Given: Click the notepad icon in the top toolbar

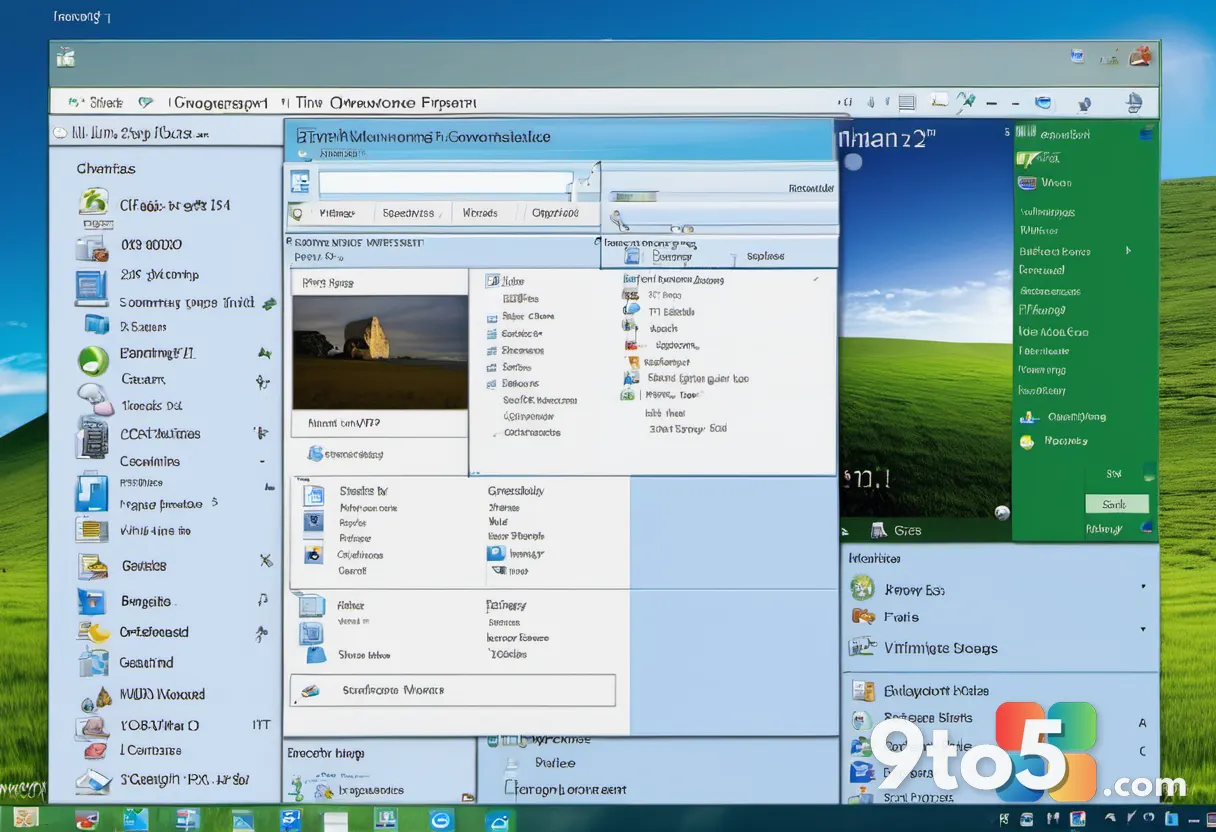Looking at the screenshot, I should [939, 101].
